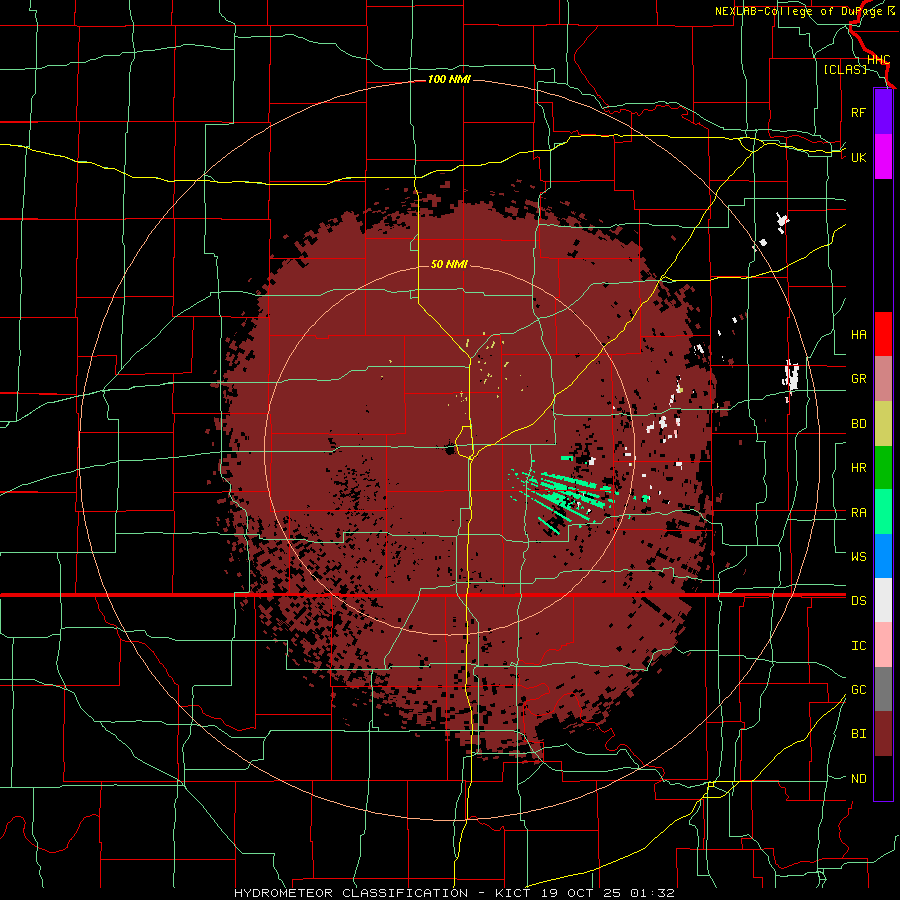Click the RF purple legend swatch
The width and height of the screenshot is (900, 900).
click(883, 112)
